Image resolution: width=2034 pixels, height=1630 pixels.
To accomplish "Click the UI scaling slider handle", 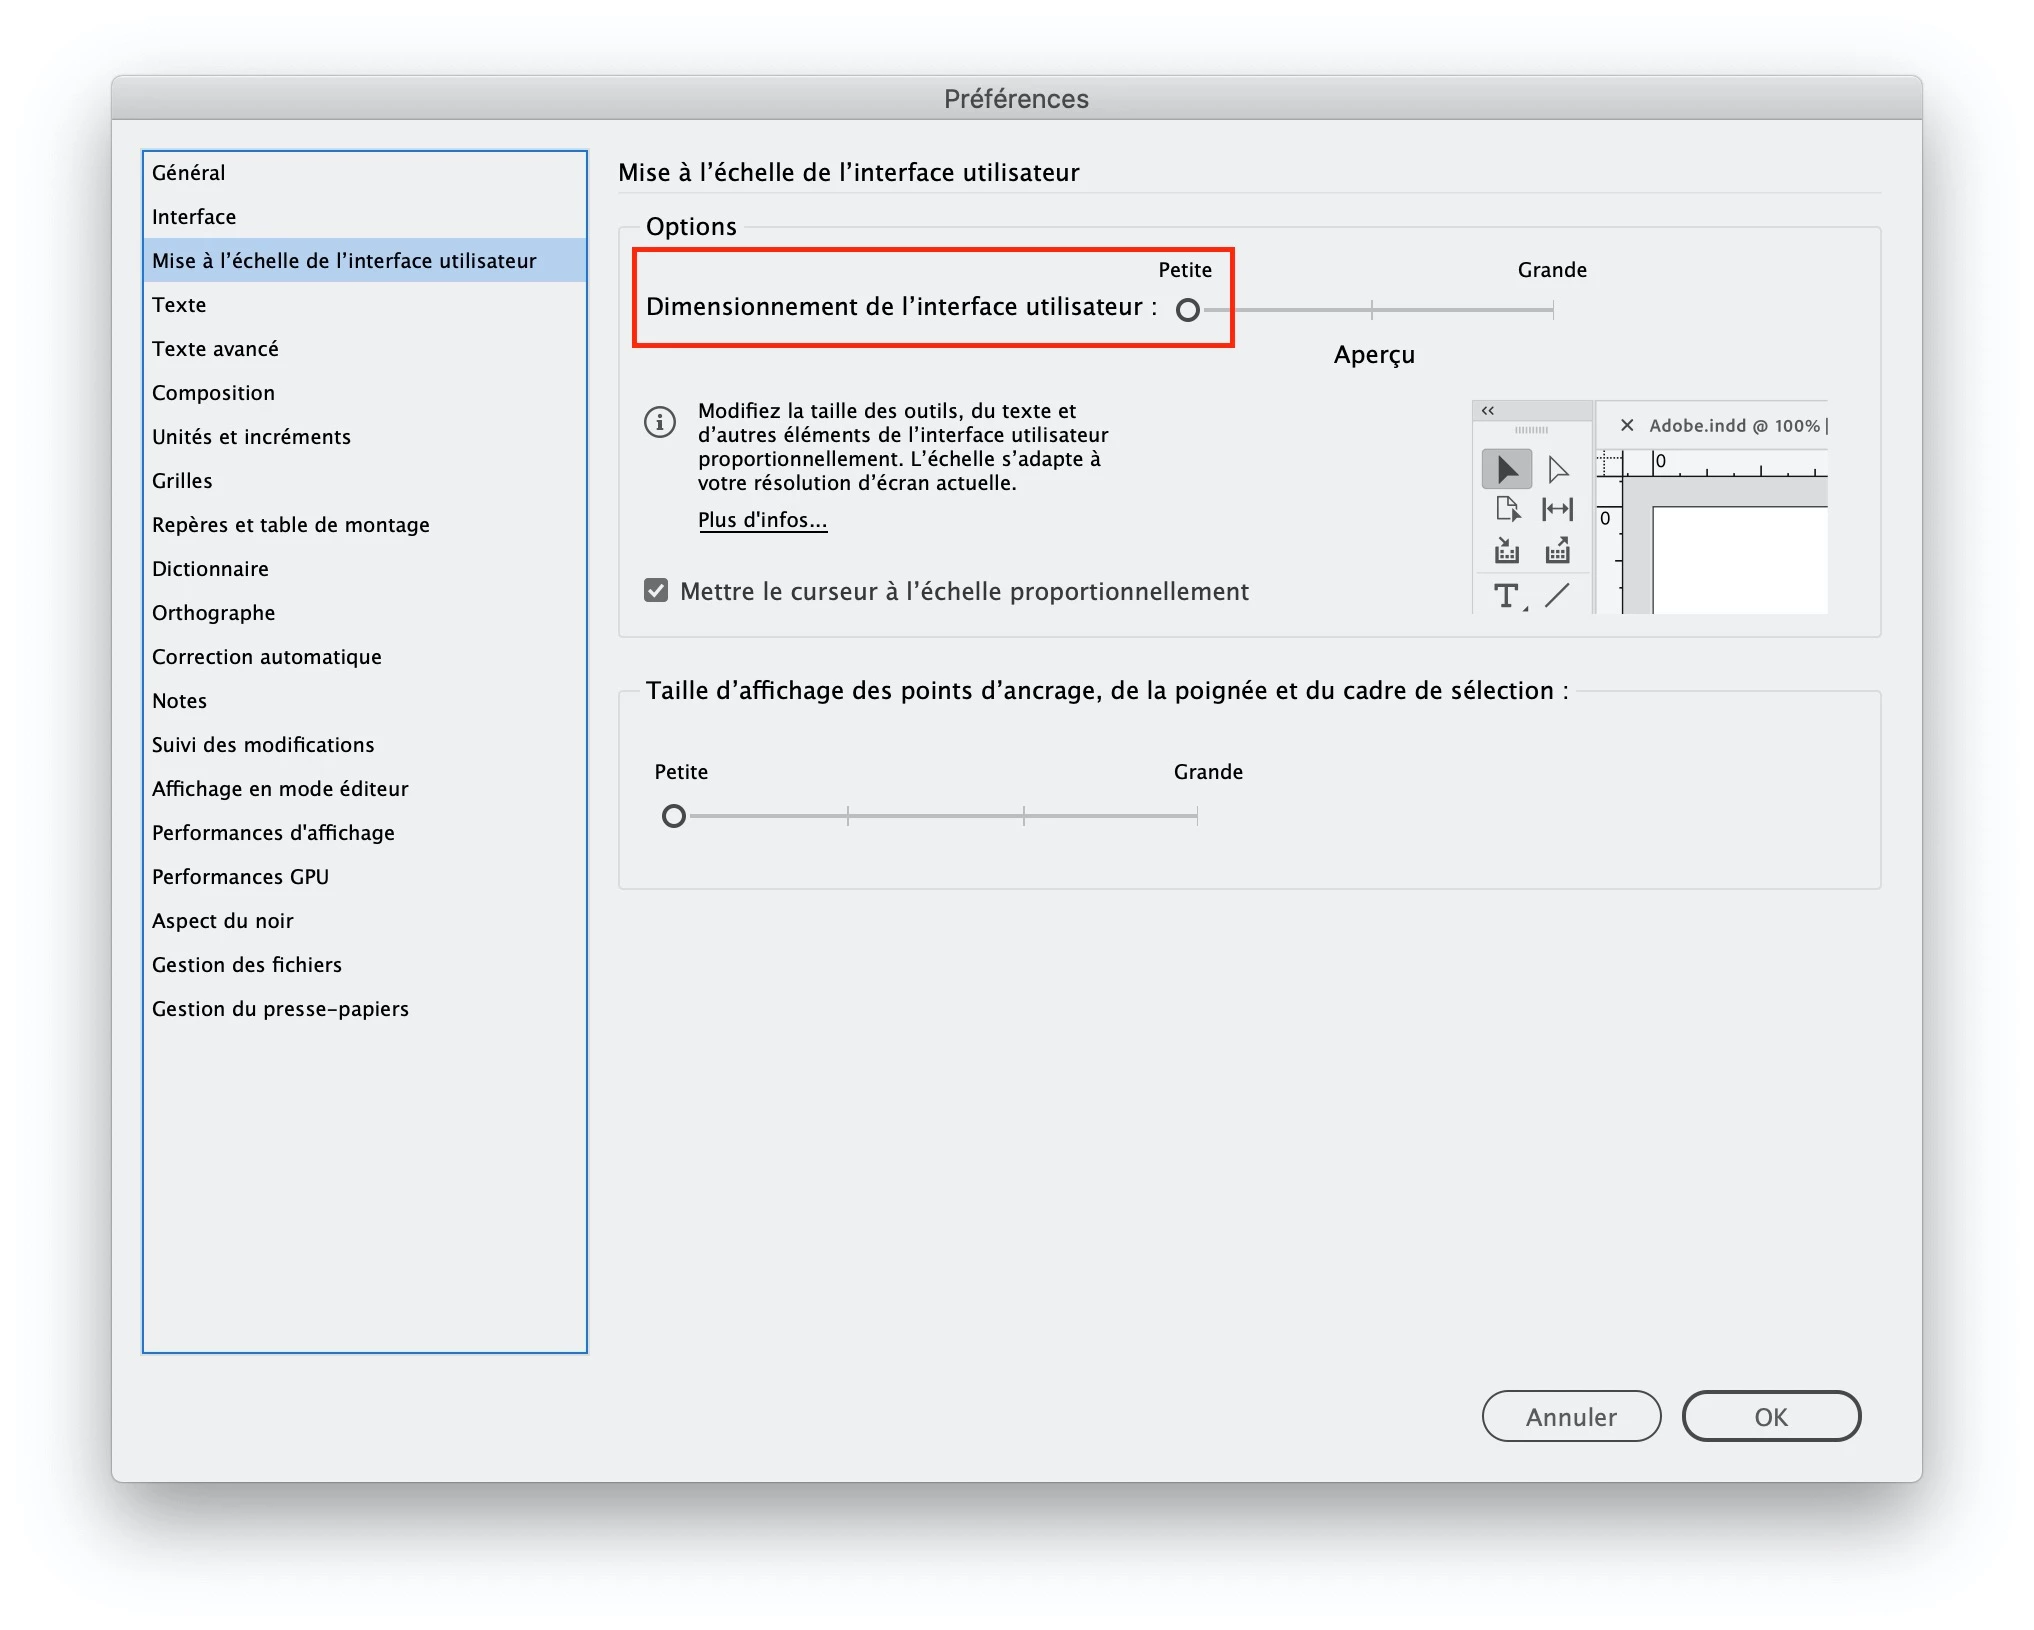I will click(x=1188, y=310).
